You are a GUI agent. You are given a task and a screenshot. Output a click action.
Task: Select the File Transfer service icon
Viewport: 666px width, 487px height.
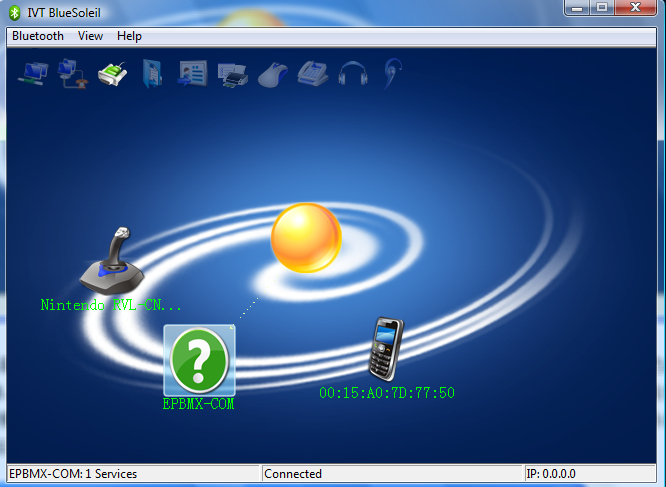(x=152, y=74)
